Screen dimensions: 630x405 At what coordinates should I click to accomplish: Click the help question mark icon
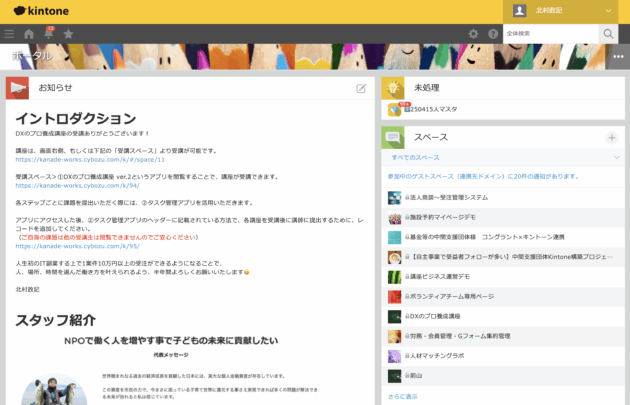tap(493, 34)
